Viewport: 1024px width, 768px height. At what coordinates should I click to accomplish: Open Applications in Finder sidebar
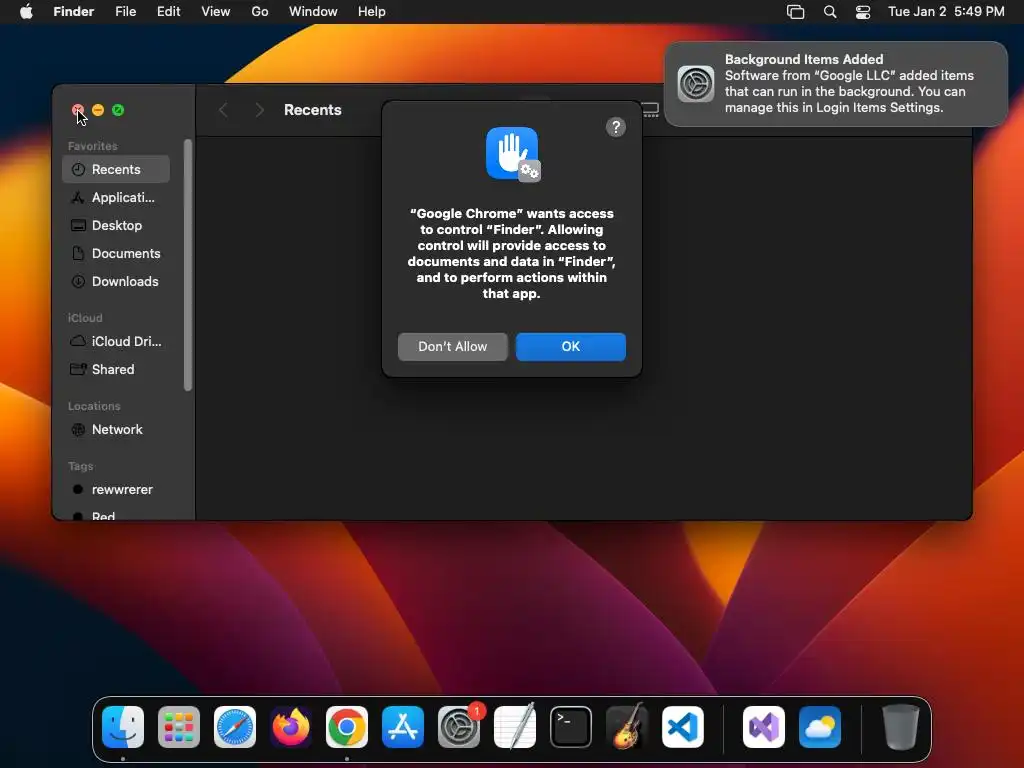(x=116, y=197)
